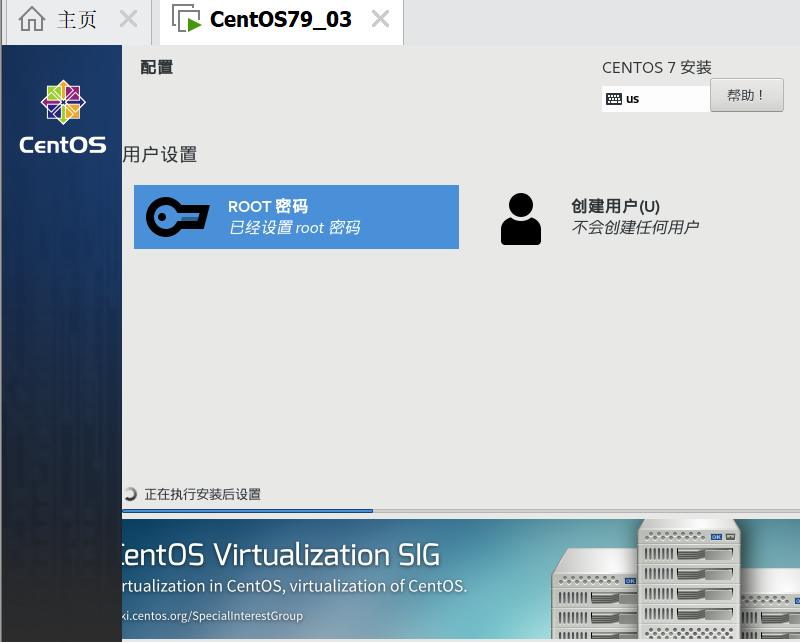Click the root password key icon
This screenshot has width=800, height=642.
coord(177,217)
